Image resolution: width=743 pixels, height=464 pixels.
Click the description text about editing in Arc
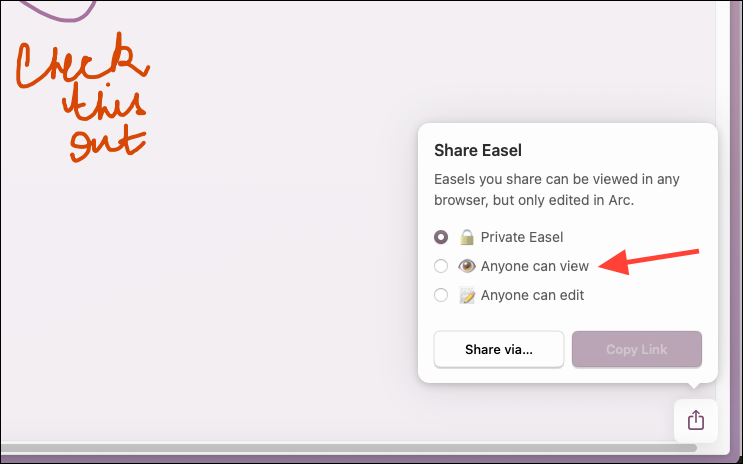tap(557, 190)
